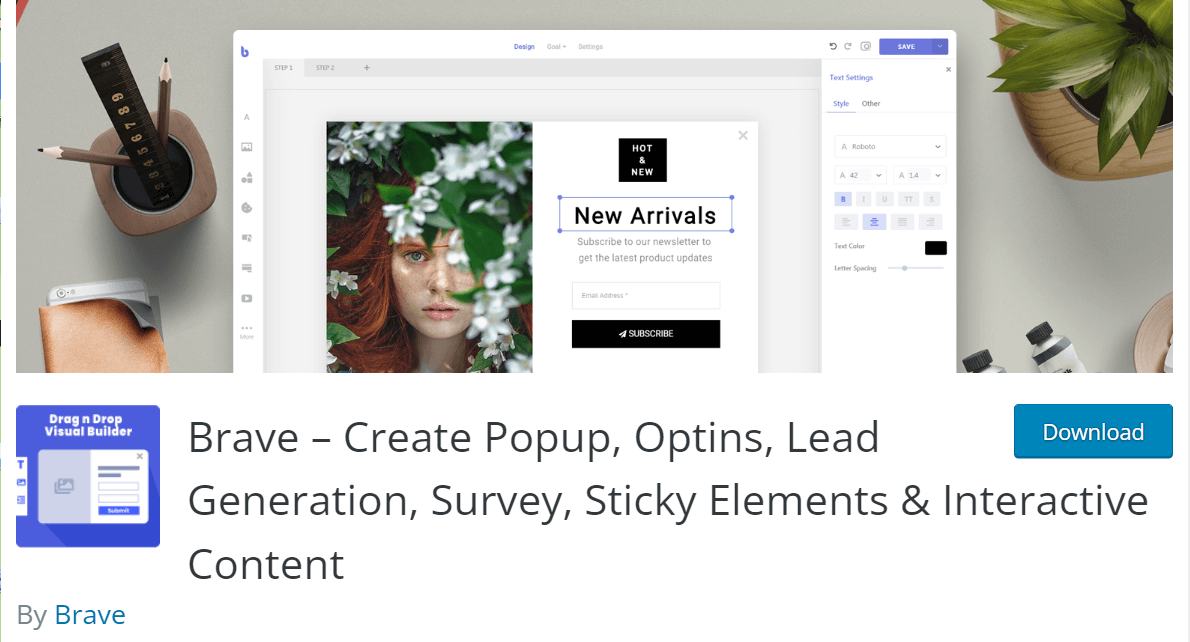Close the popup preview with the X

pyautogui.click(x=743, y=135)
